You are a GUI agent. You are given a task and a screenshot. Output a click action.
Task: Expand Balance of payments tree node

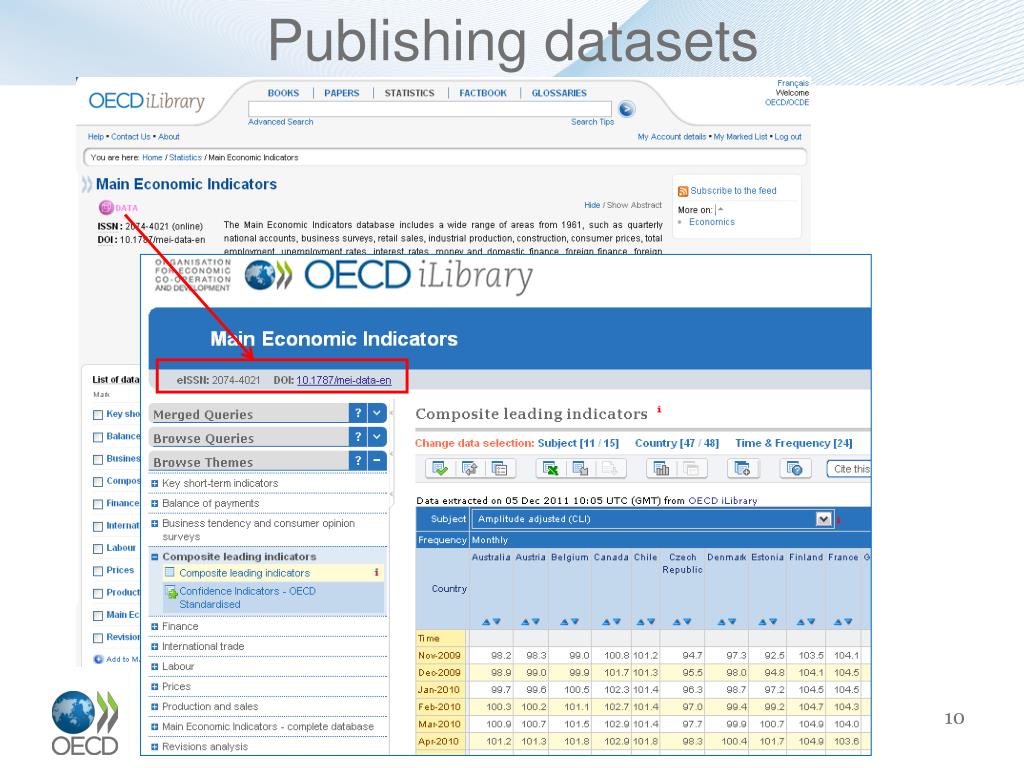[x=155, y=504]
